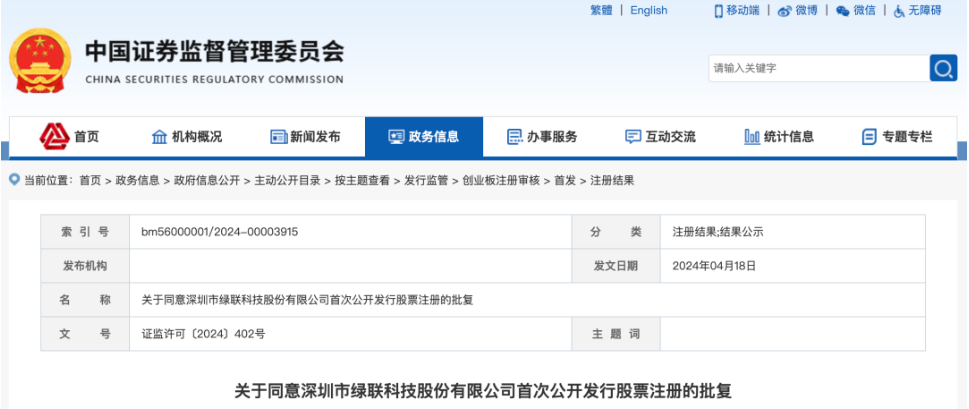Open the 统计信息 navigation tab
The height and width of the screenshot is (409, 969).
779,137
